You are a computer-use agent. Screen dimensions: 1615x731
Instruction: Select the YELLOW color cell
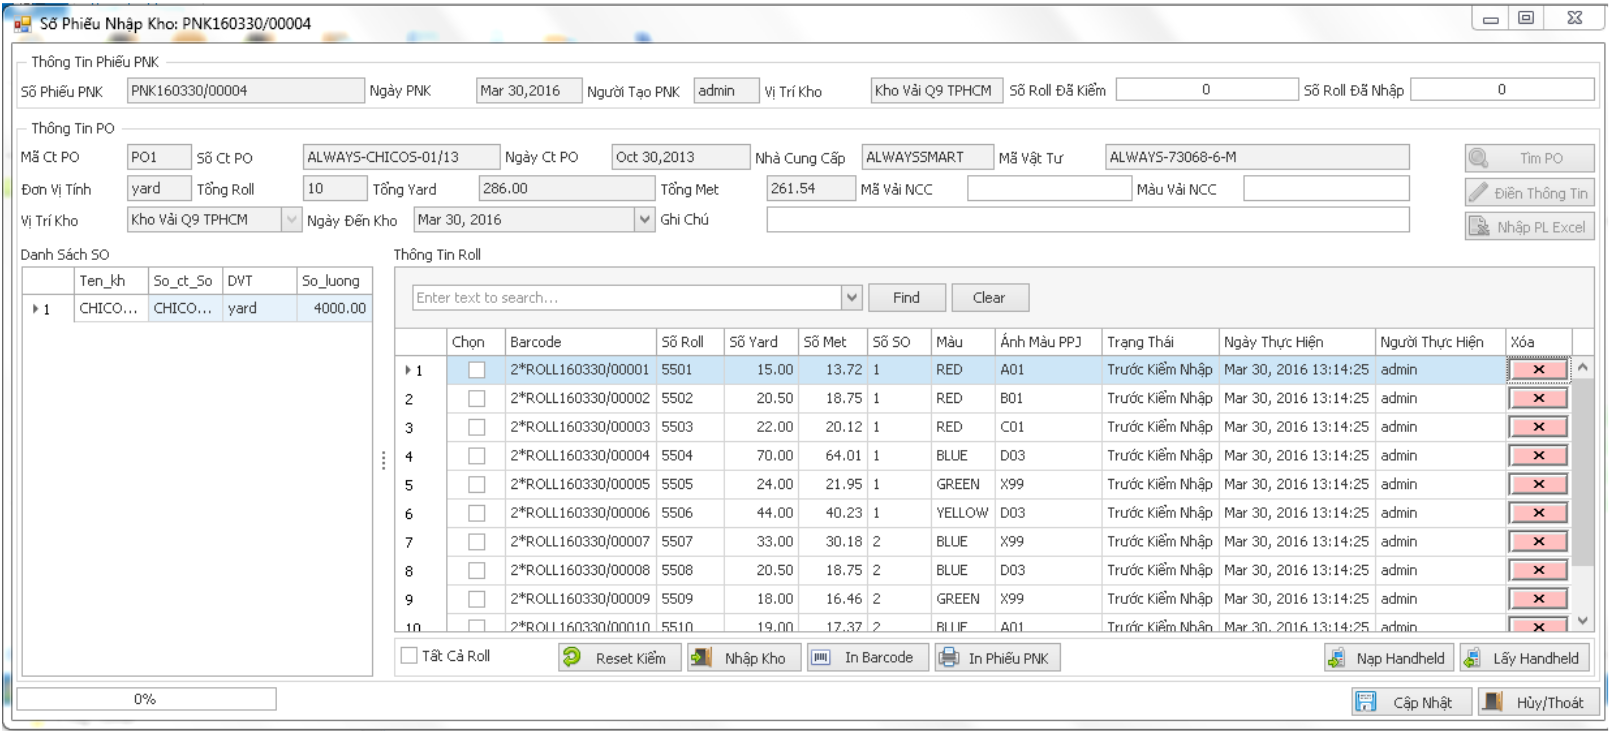[962, 513]
